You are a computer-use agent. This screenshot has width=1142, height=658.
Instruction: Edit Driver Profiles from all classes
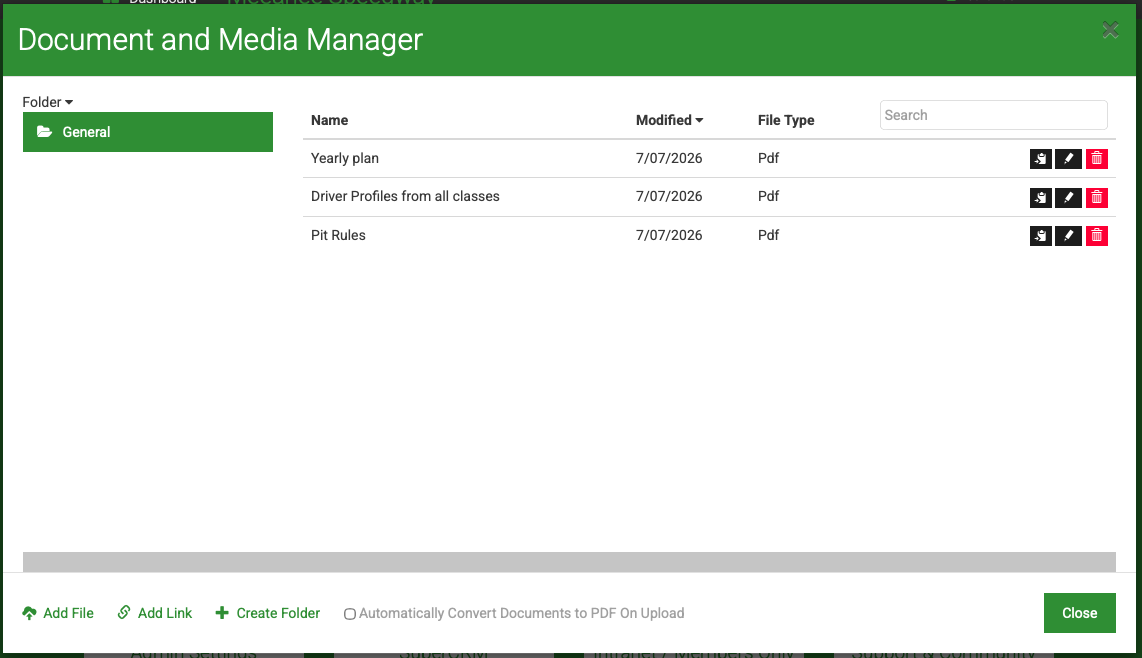click(1068, 197)
